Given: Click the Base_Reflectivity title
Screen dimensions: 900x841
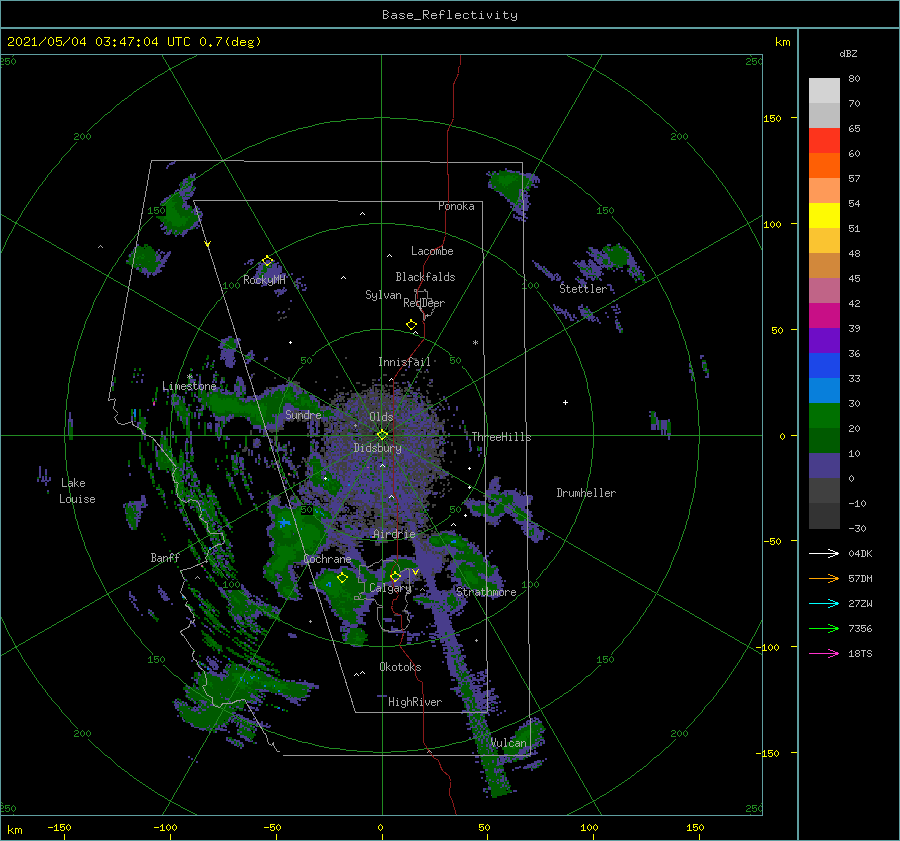Looking at the screenshot, I should click(450, 15).
